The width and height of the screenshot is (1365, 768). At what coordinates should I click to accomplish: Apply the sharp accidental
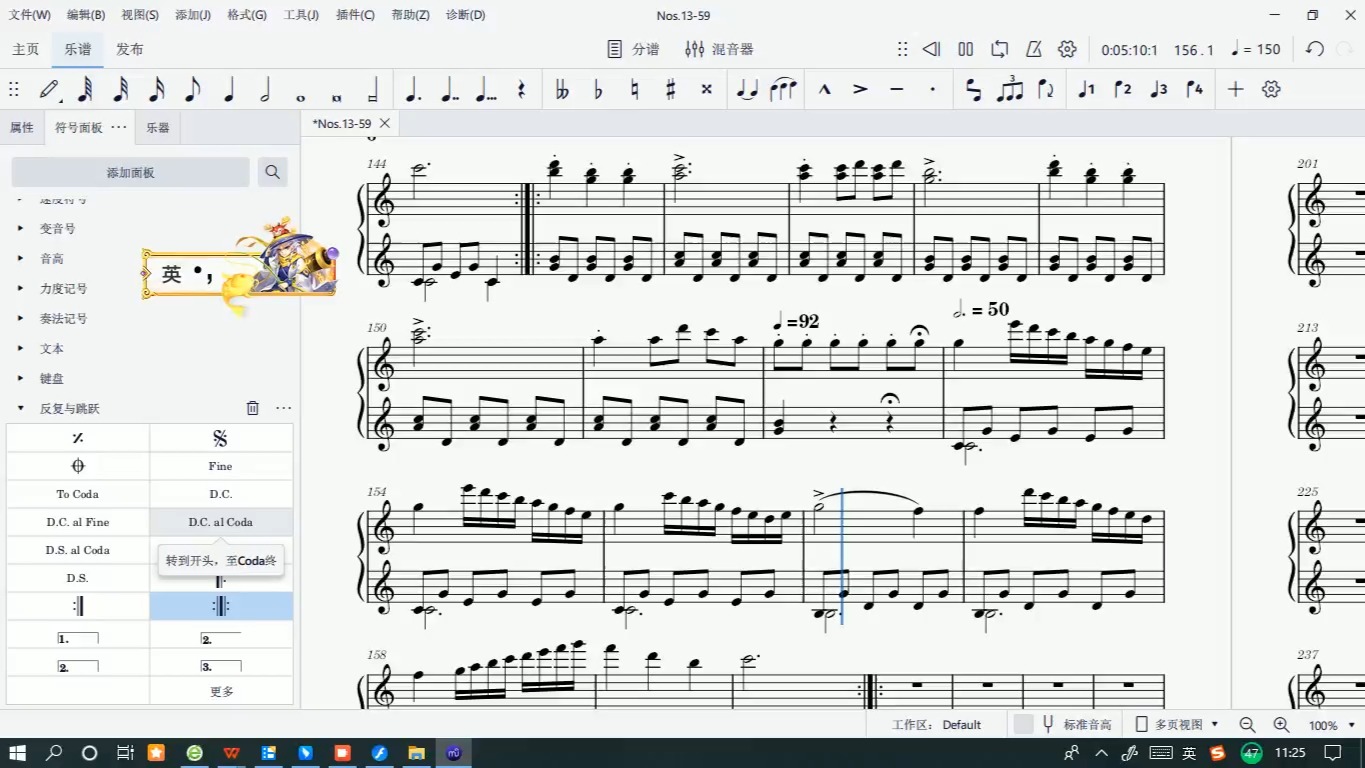pyautogui.click(x=670, y=89)
